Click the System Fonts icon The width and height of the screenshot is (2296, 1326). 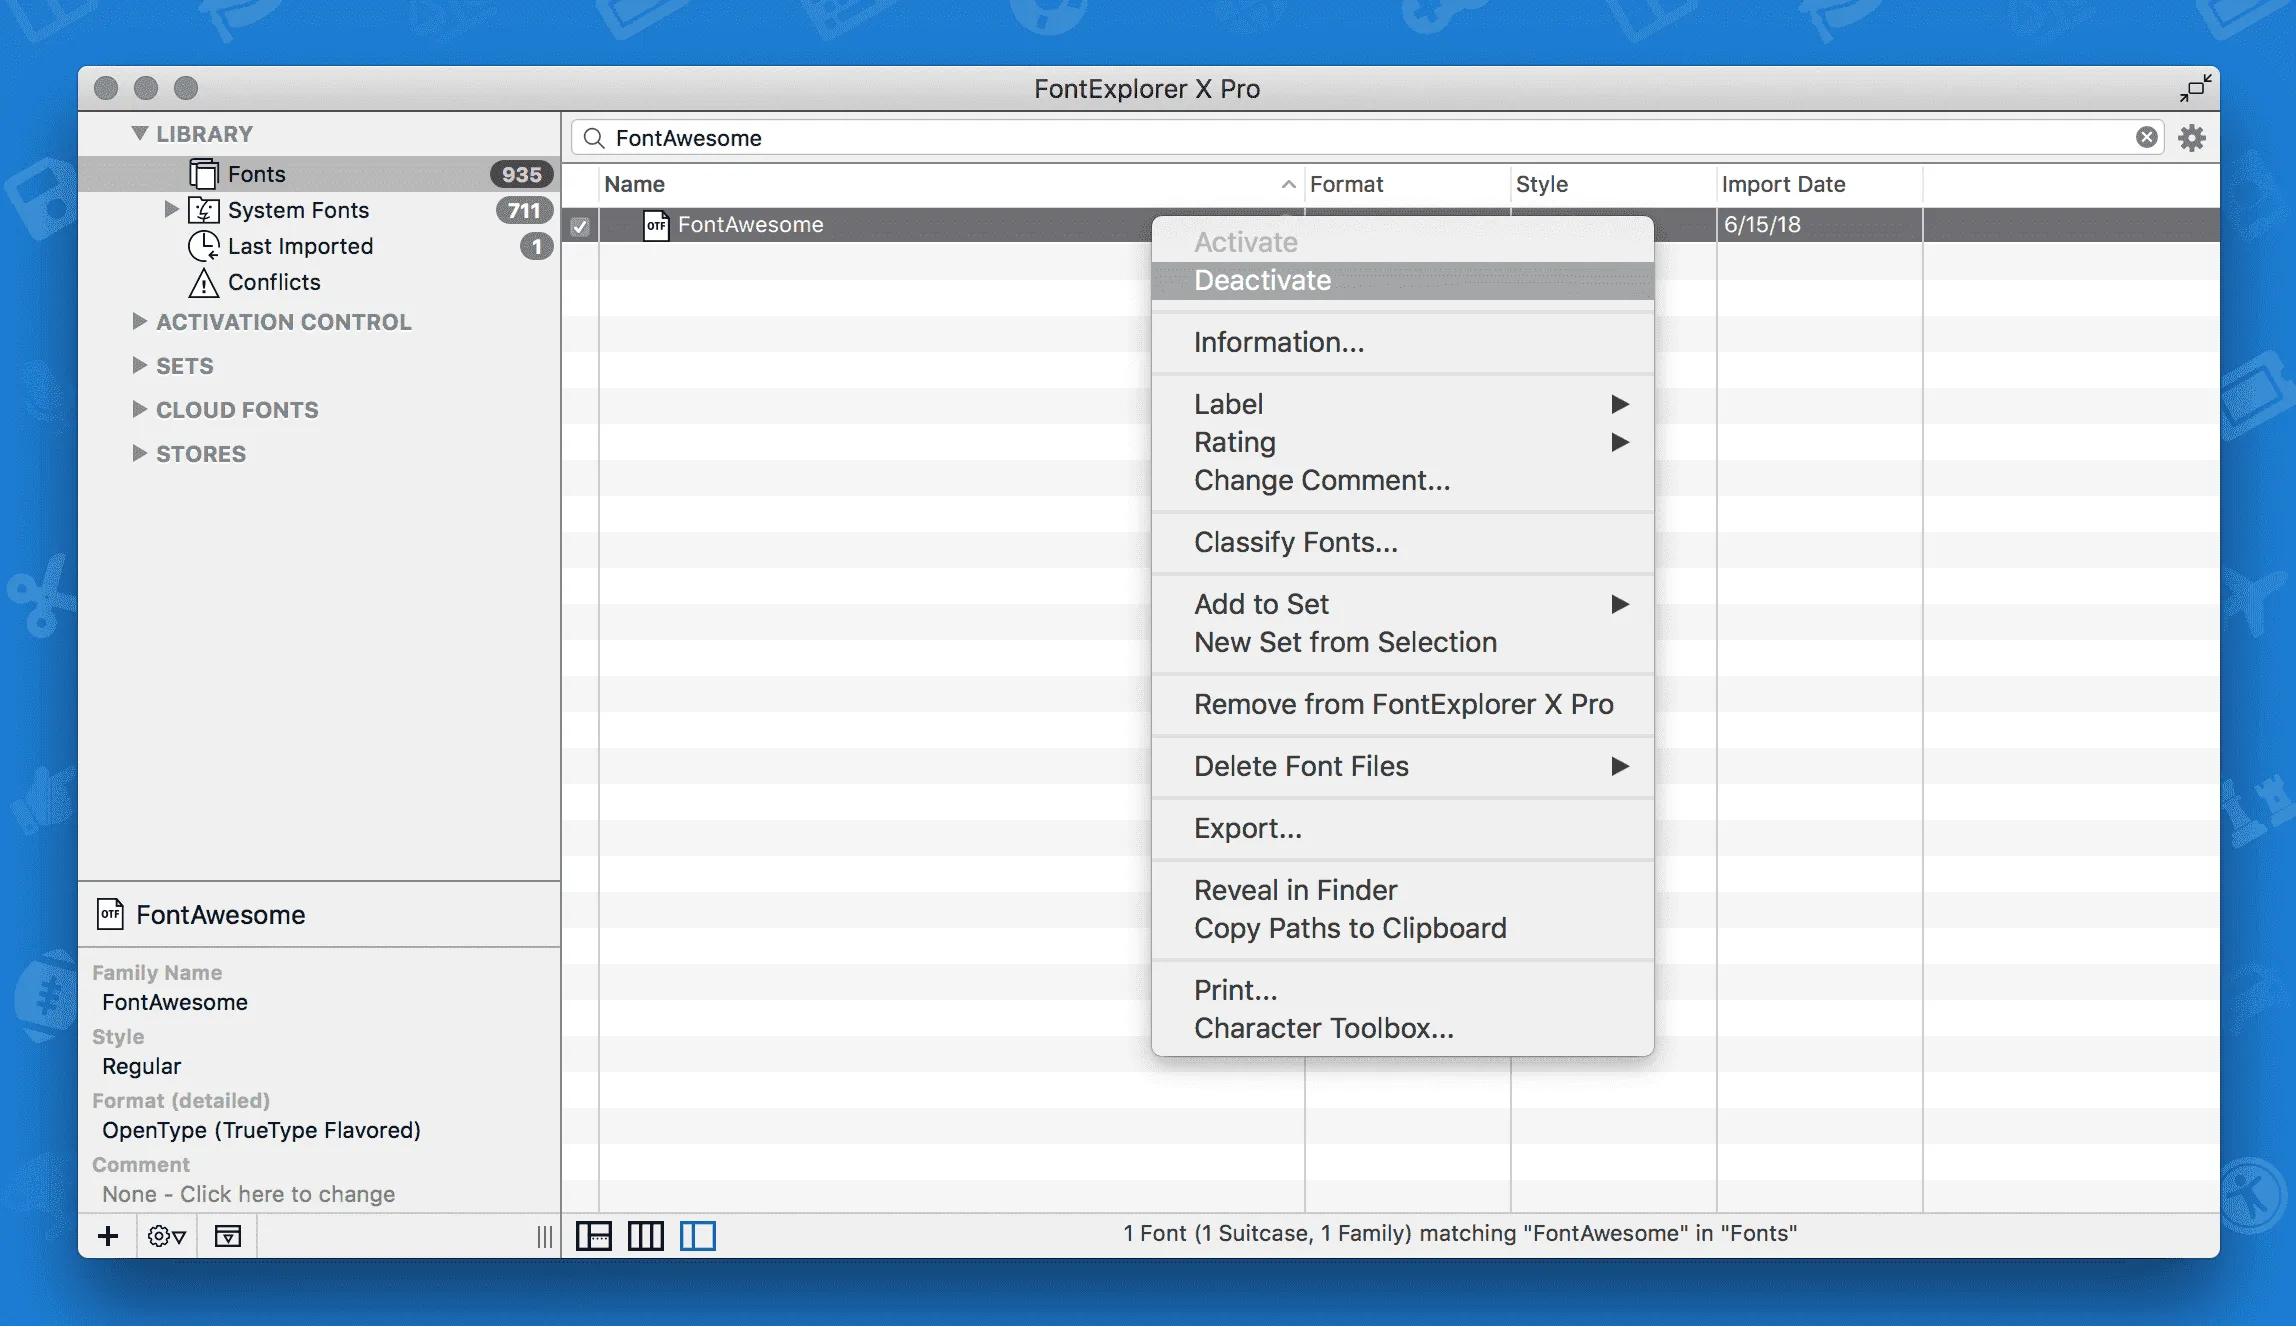pos(203,210)
